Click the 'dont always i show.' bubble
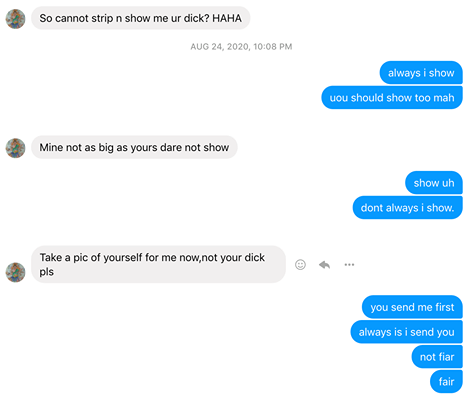The width and height of the screenshot is (471, 402). 407,208
